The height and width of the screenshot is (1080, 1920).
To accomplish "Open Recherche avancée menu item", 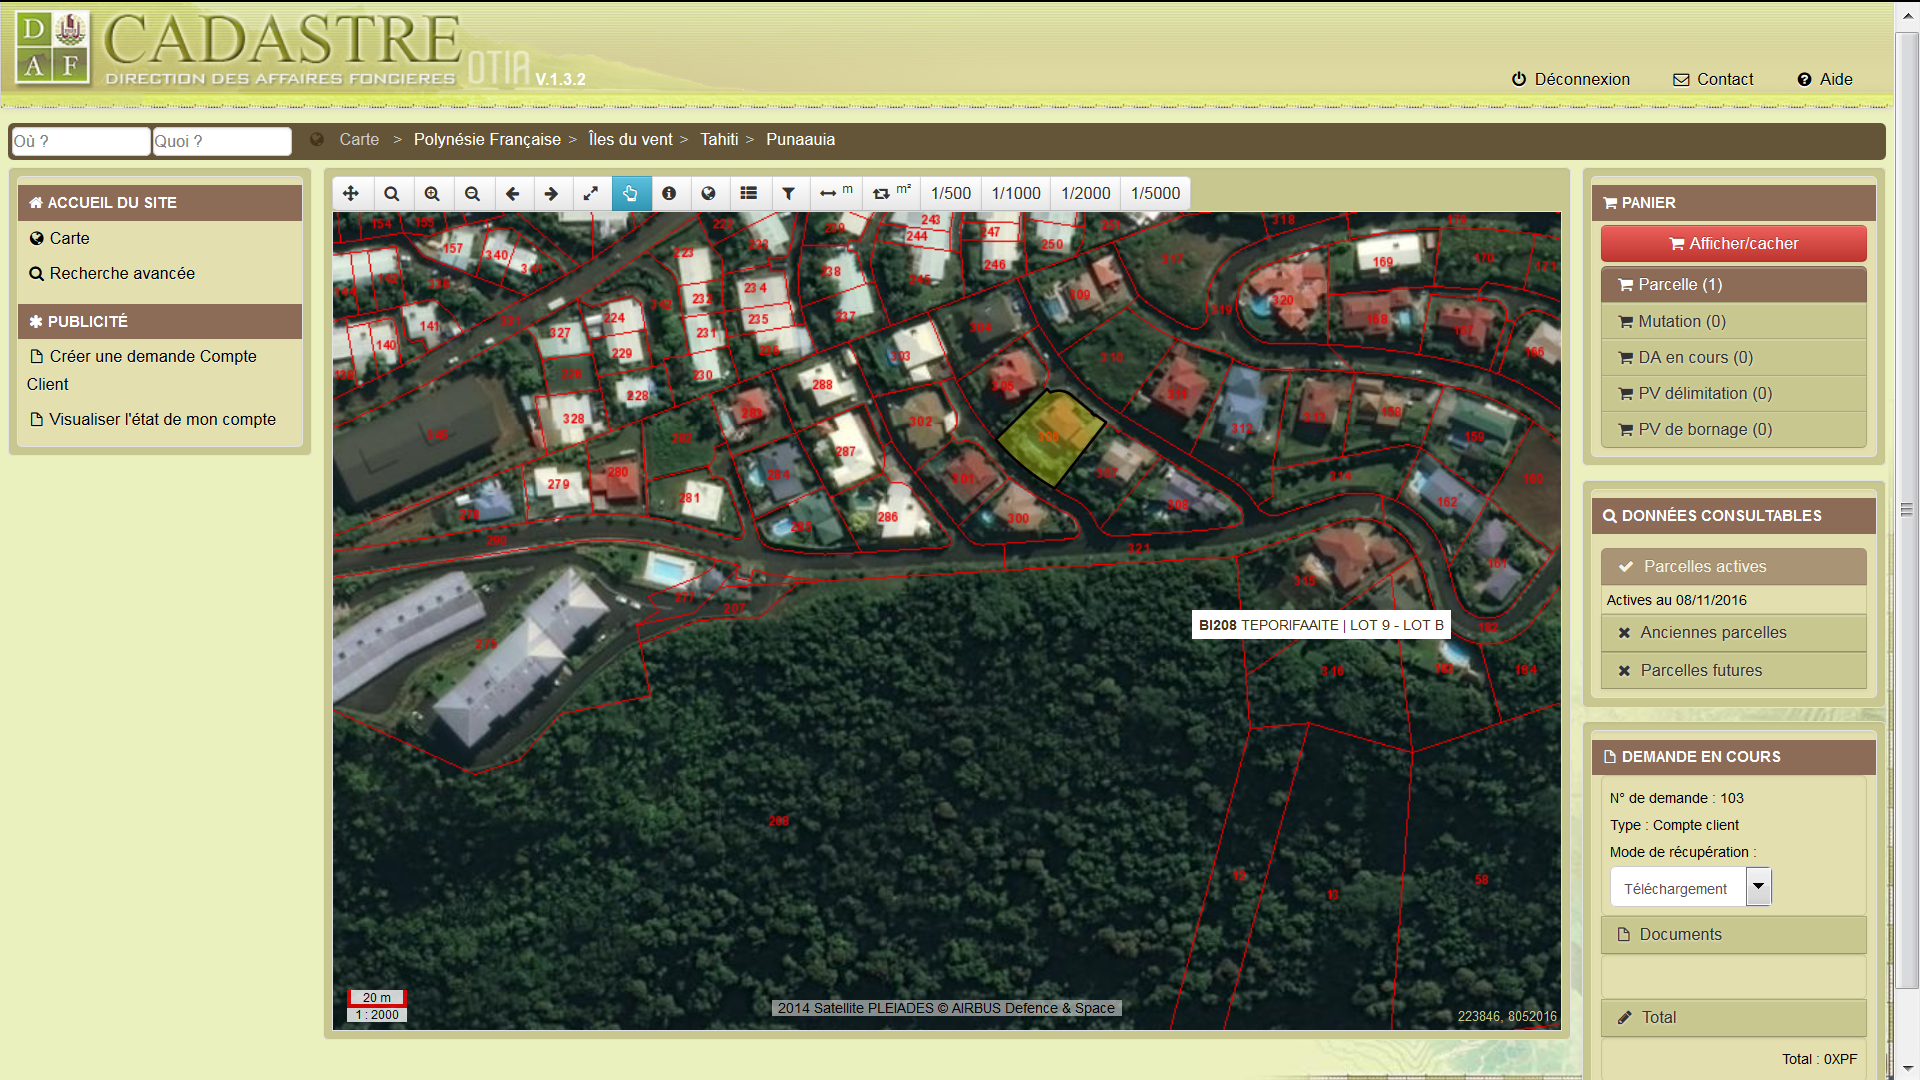I will 122,273.
